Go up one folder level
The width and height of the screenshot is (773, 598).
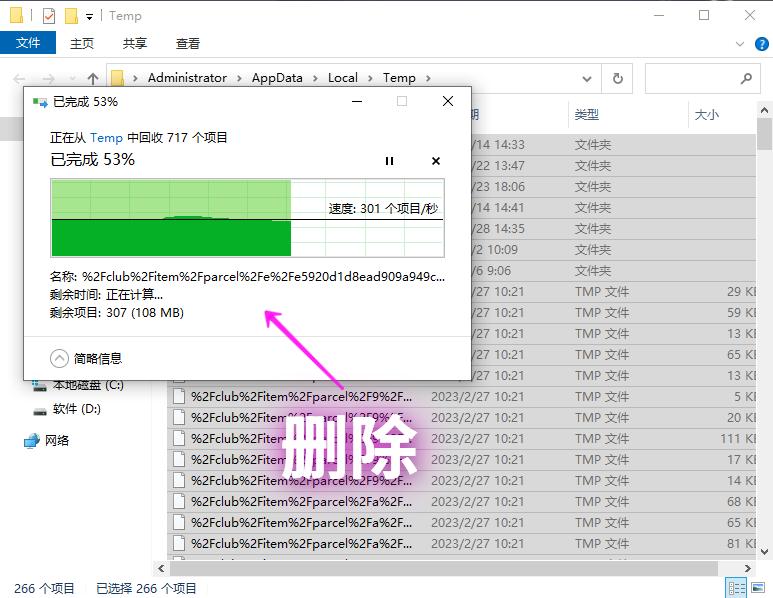(x=93, y=78)
